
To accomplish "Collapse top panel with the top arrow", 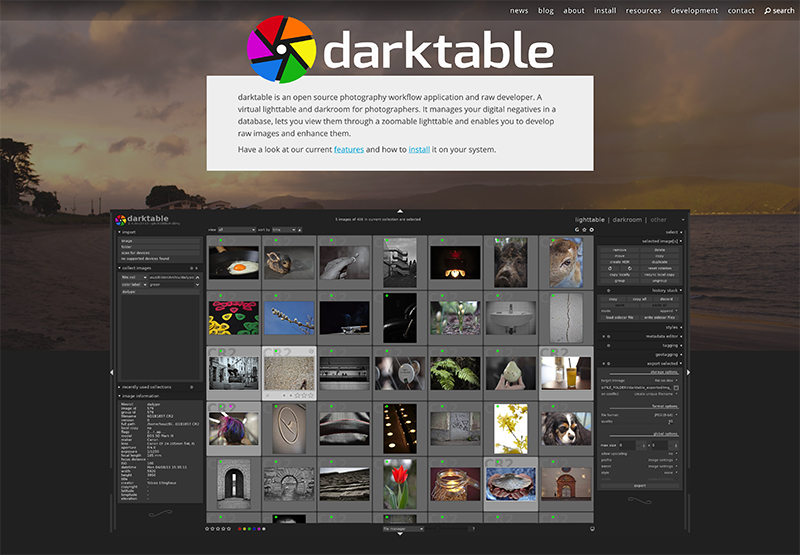I will [400, 211].
